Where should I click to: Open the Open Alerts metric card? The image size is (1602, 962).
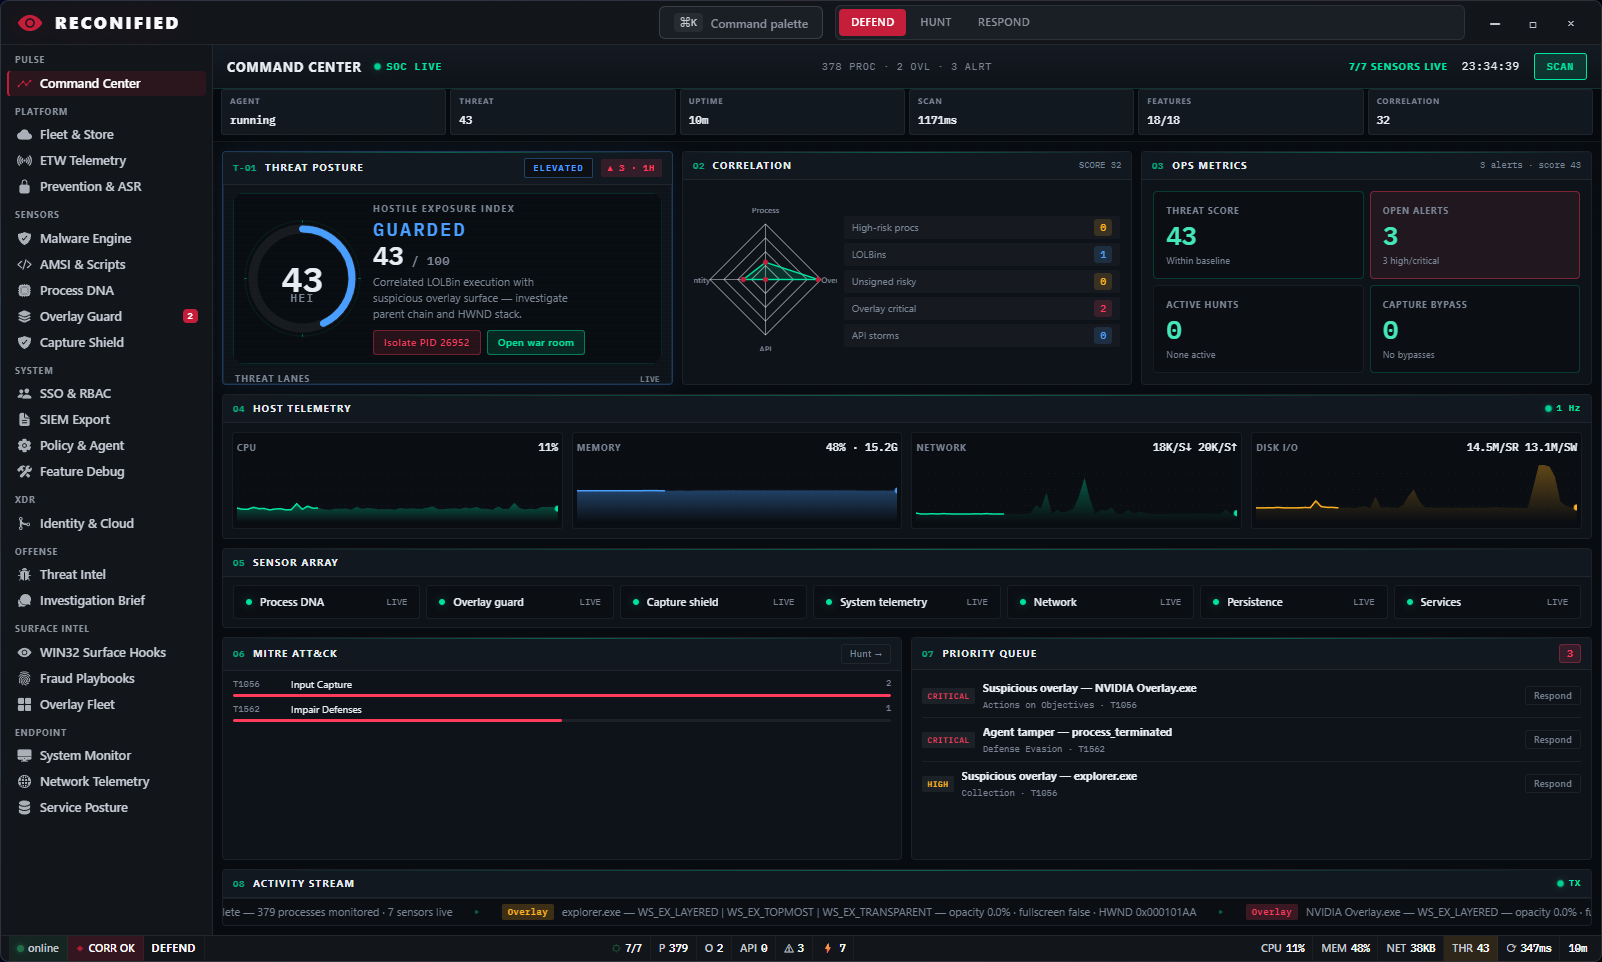[1474, 235]
